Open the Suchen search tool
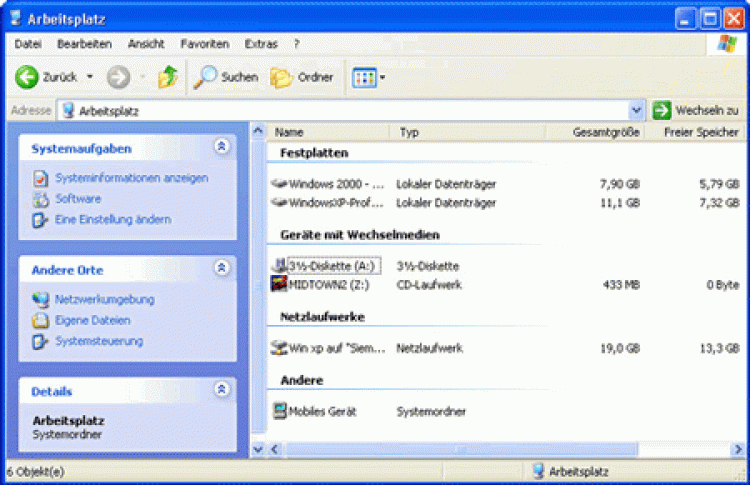This screenshot has height=485, width=750. (226, 77)
